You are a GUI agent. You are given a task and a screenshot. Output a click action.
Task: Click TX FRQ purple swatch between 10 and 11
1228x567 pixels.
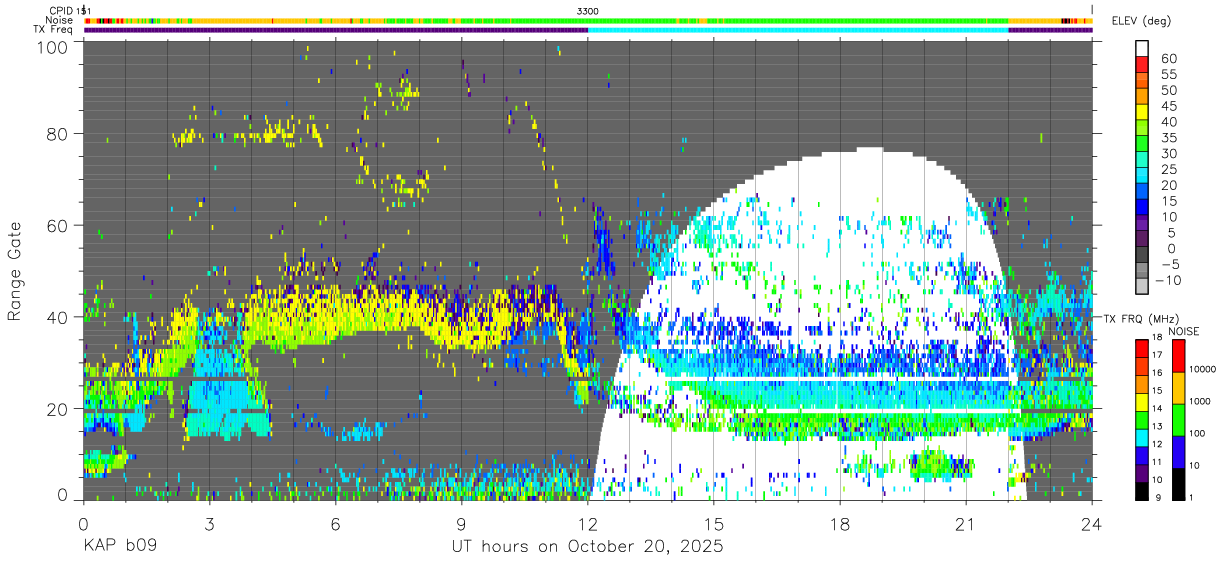pos(1142,474)
